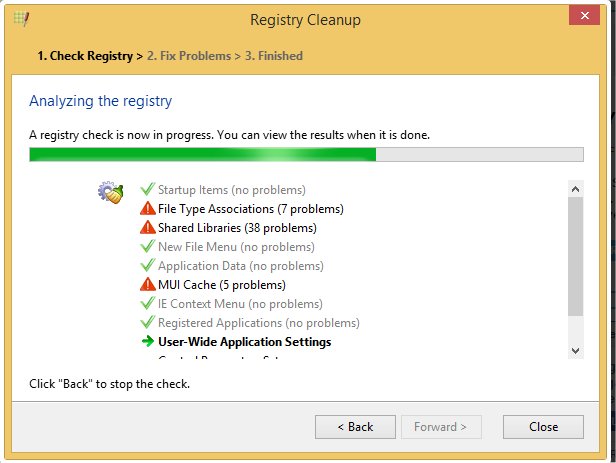This screenshot has height=463, width=616.
Task: Select the IE Context Menu result row
Action: (239, 304)
